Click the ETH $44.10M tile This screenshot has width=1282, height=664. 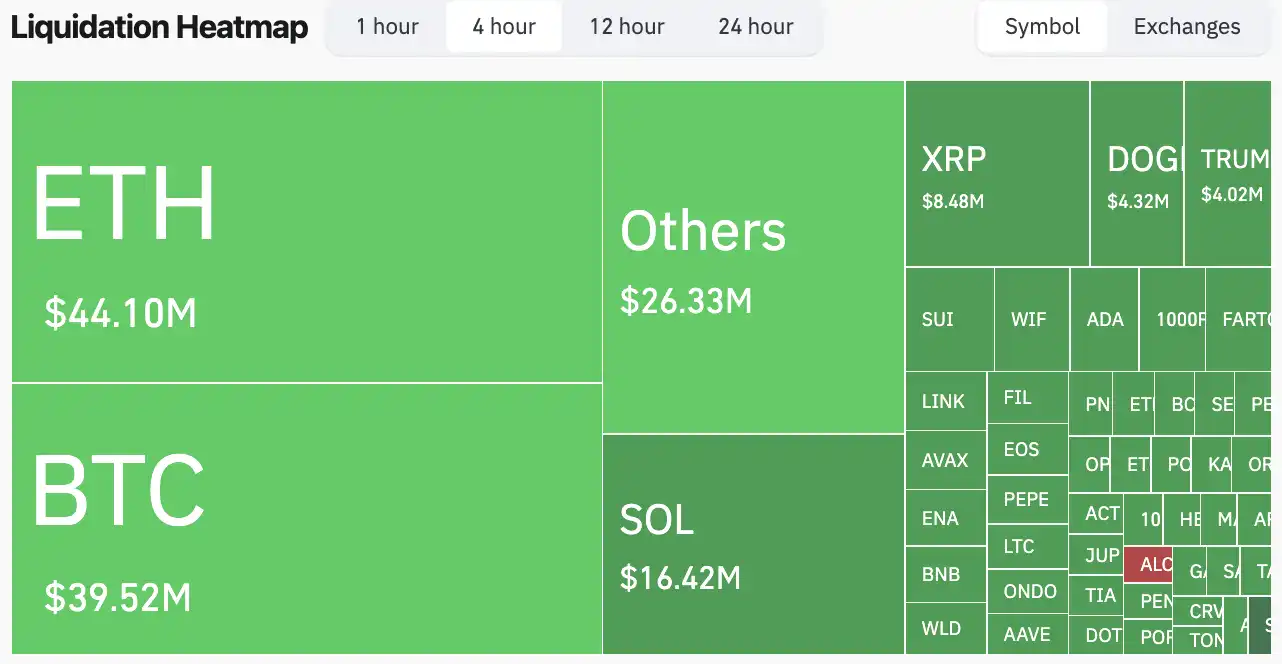point(306,231)
